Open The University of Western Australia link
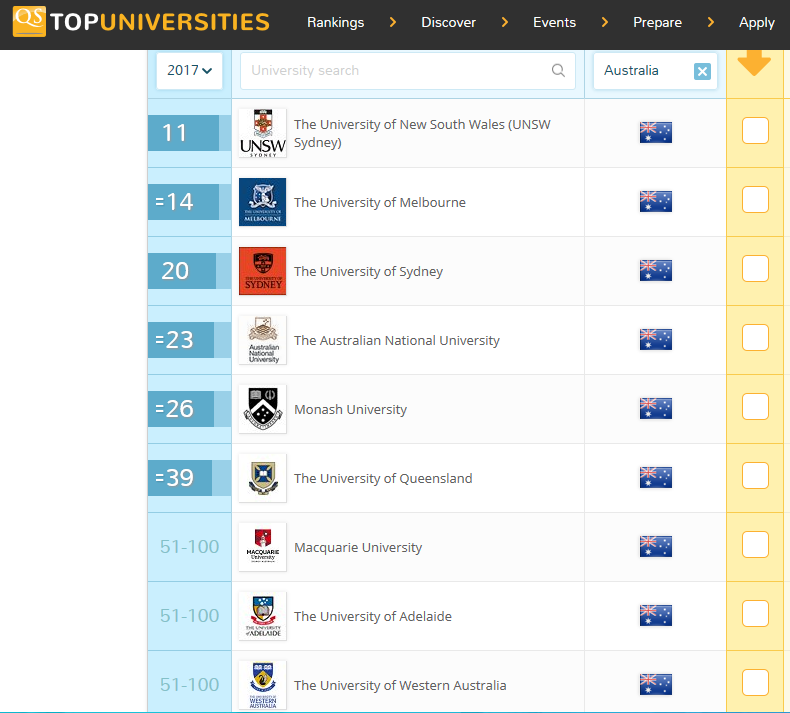Image resolution: width=790 pixels, height=713 pixels. click(400, 686)
